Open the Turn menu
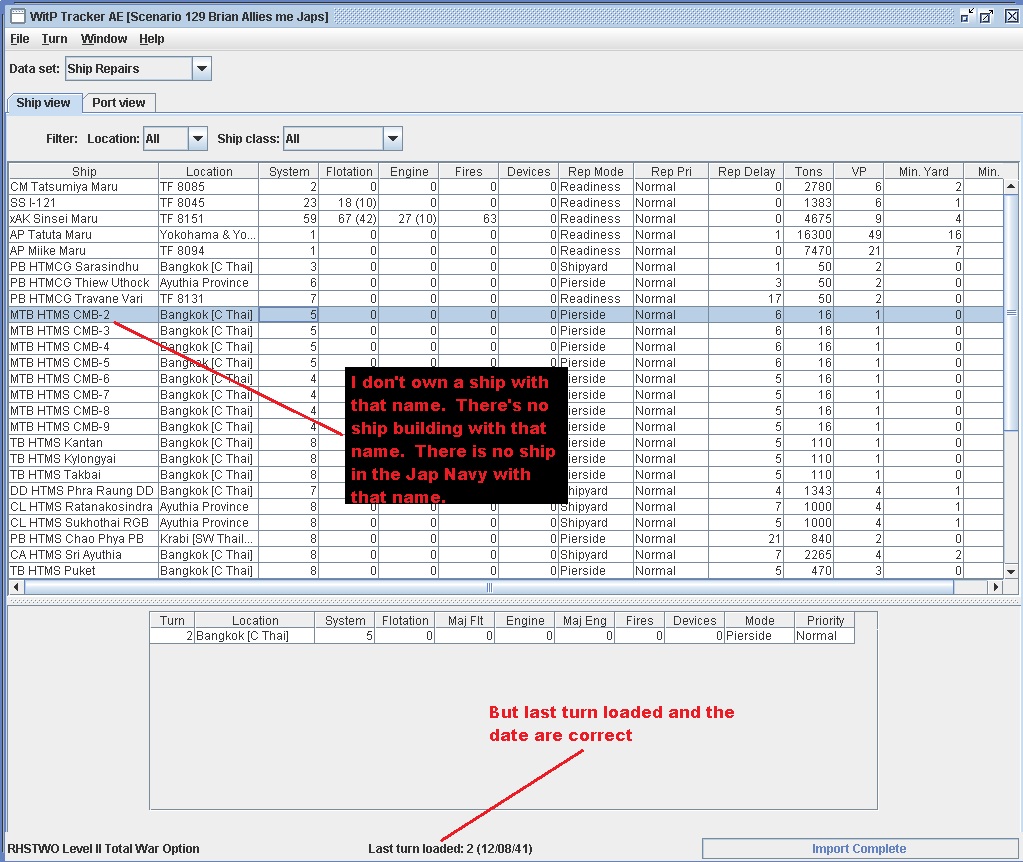This screenshot has height=862, width=1023. pos(54,38)
